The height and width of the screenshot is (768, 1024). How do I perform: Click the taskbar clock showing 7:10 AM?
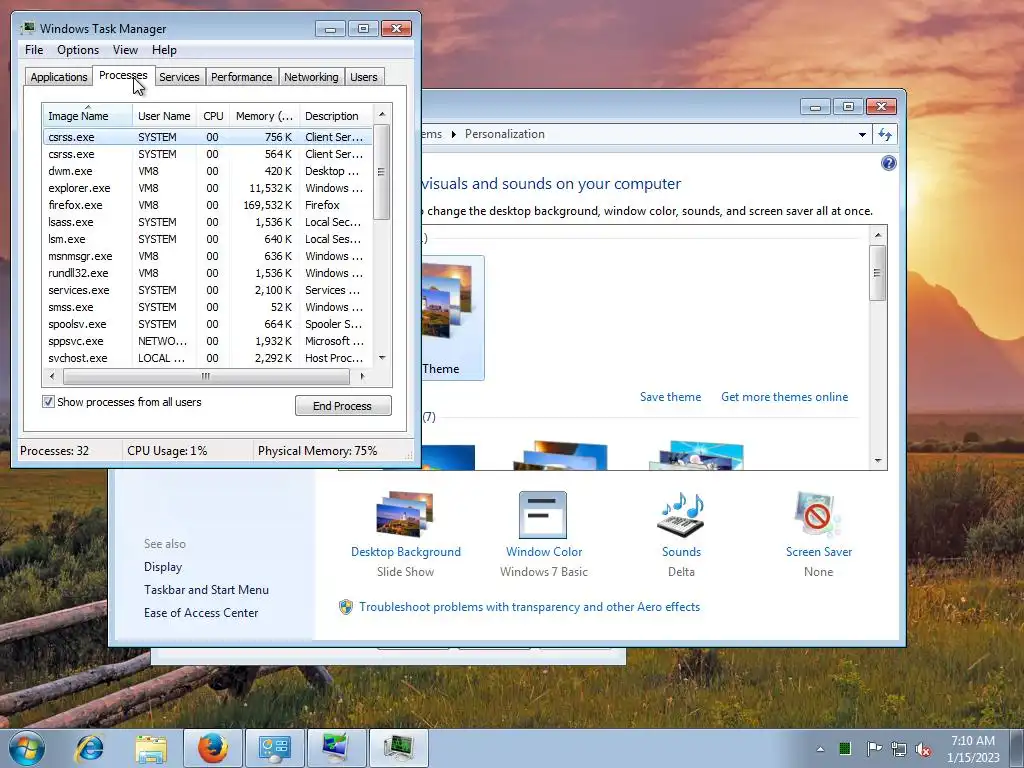[973, 748]
